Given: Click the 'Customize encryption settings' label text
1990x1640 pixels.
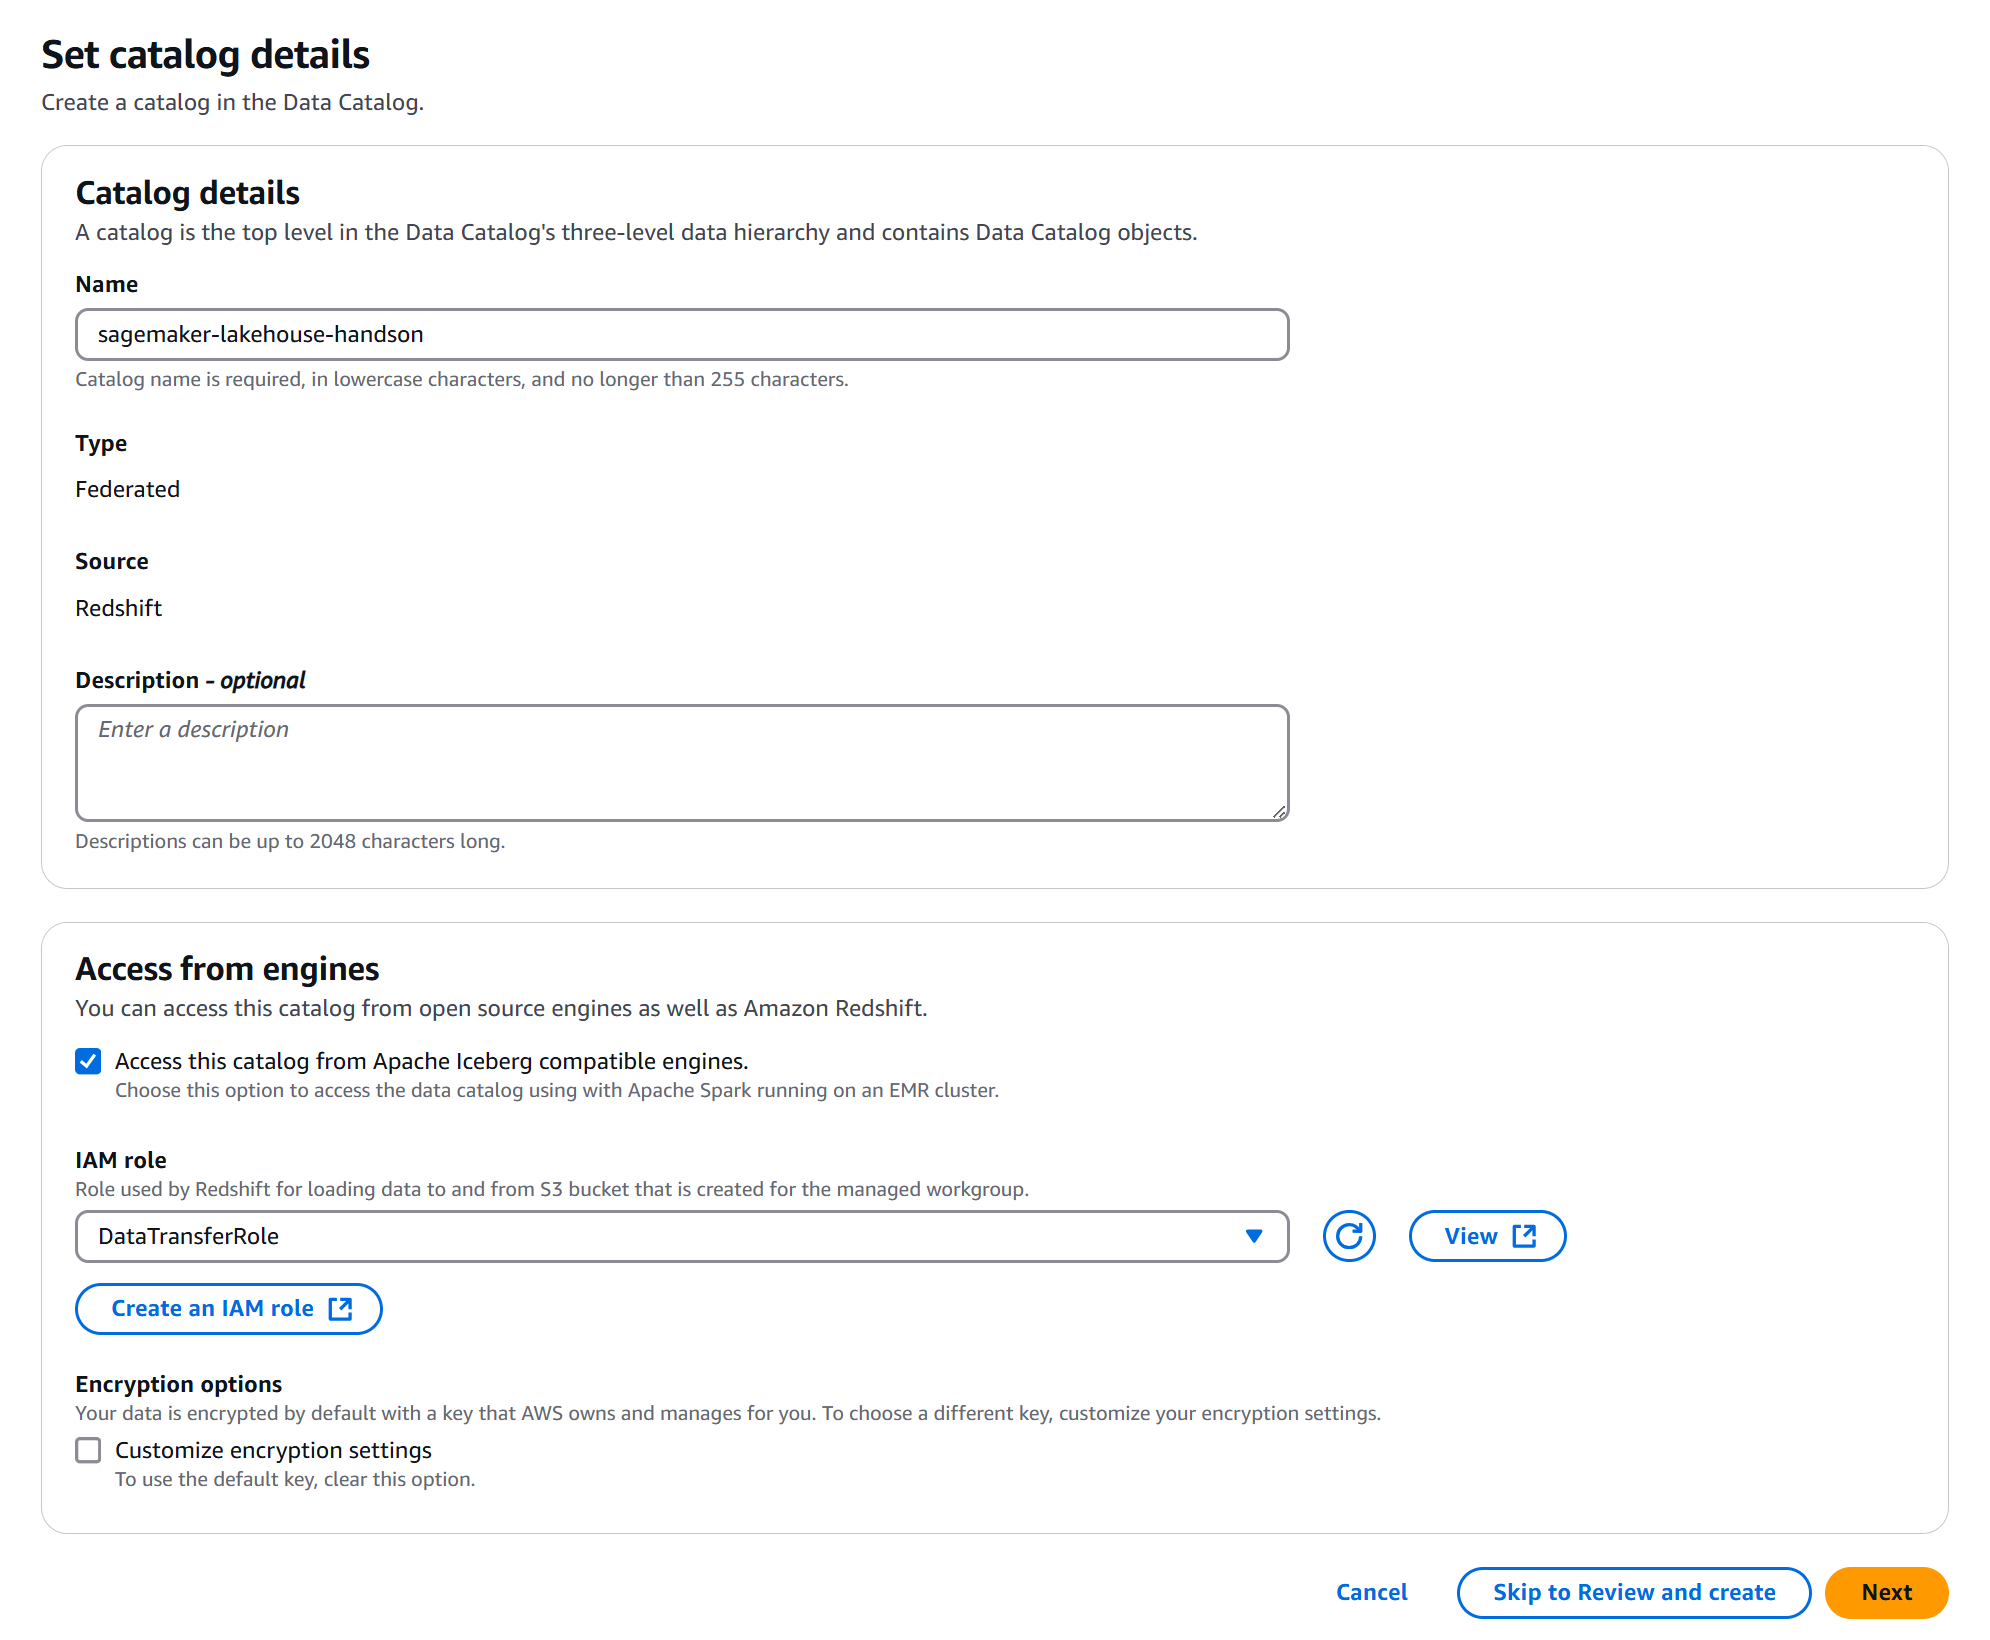Looking at the screenshot, I should (x=273, y=1450).
